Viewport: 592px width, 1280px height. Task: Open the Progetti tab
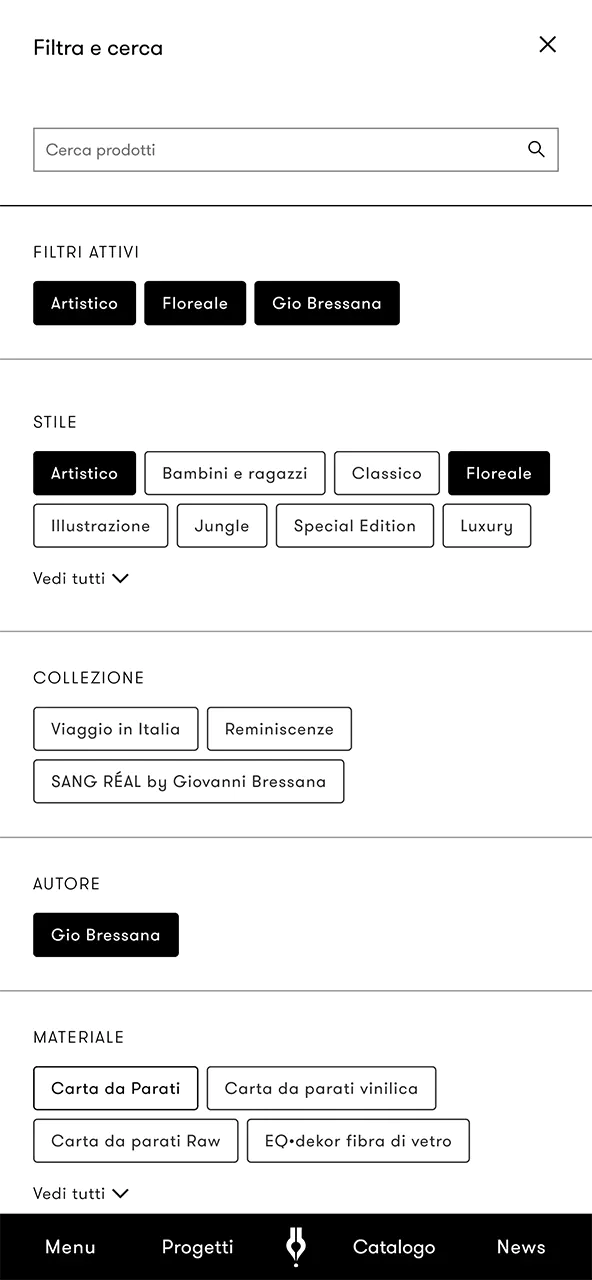point(197,1247)
